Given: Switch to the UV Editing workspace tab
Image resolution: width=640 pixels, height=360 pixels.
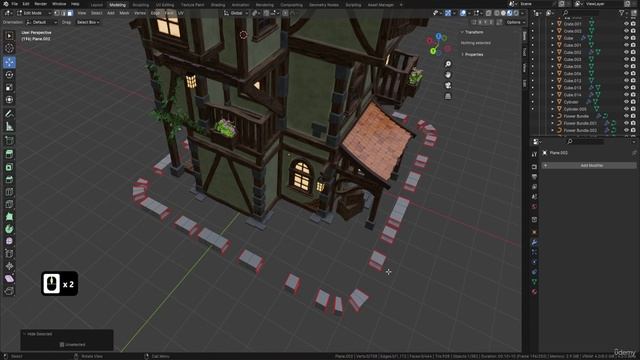Looking at the screenshot, I should 165,5.
